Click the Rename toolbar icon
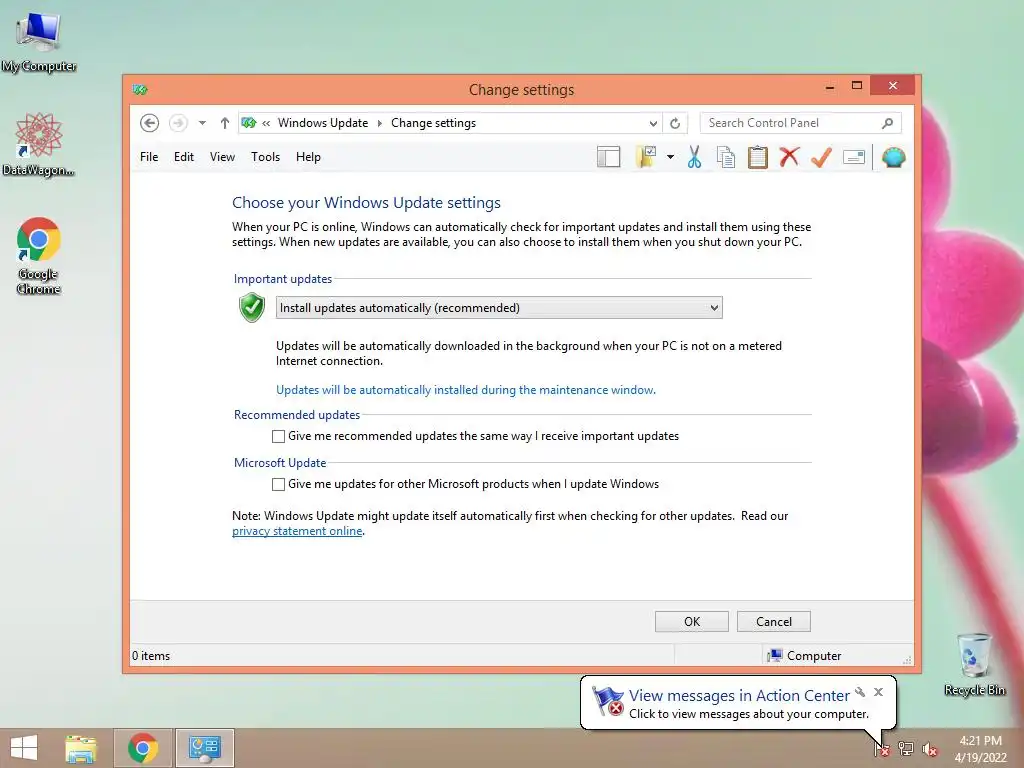 click(x=854, y=157)
